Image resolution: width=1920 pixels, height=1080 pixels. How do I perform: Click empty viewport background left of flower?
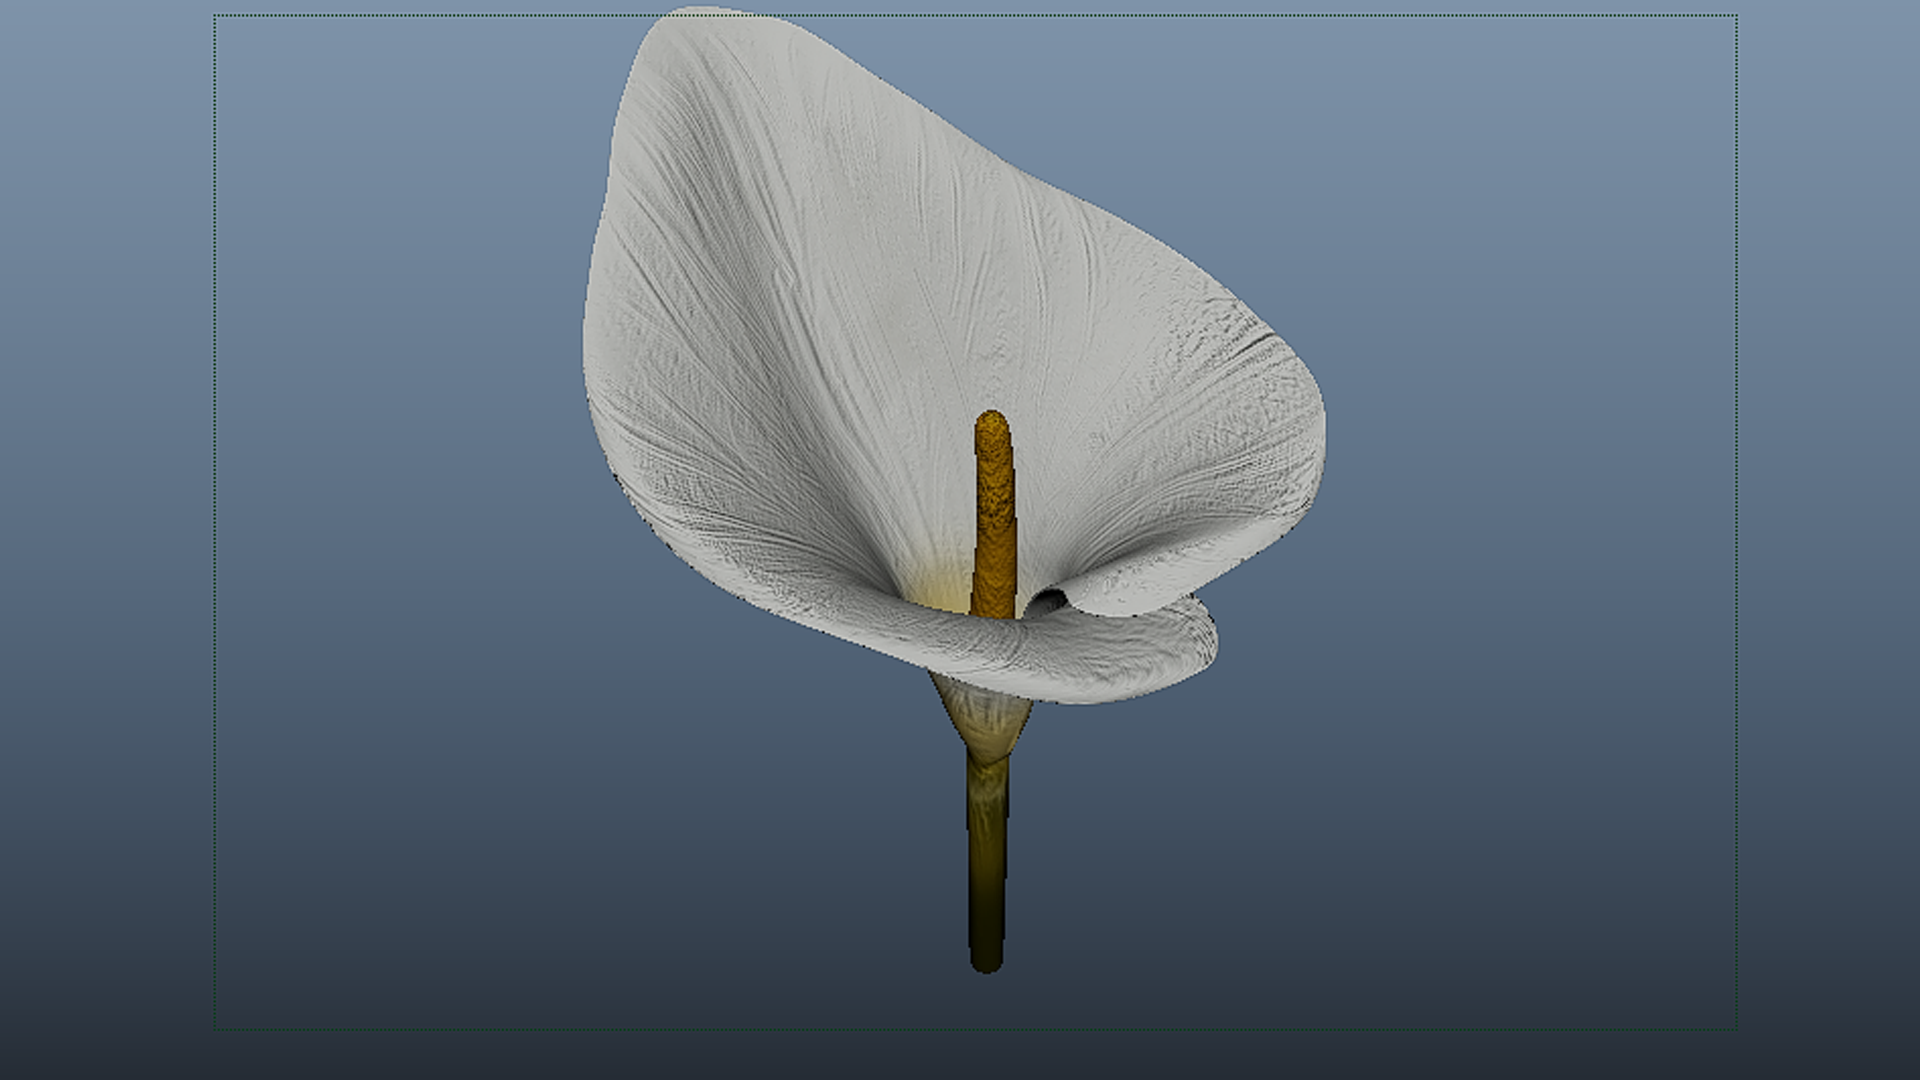pyautogui.click(x=400, y=500)
